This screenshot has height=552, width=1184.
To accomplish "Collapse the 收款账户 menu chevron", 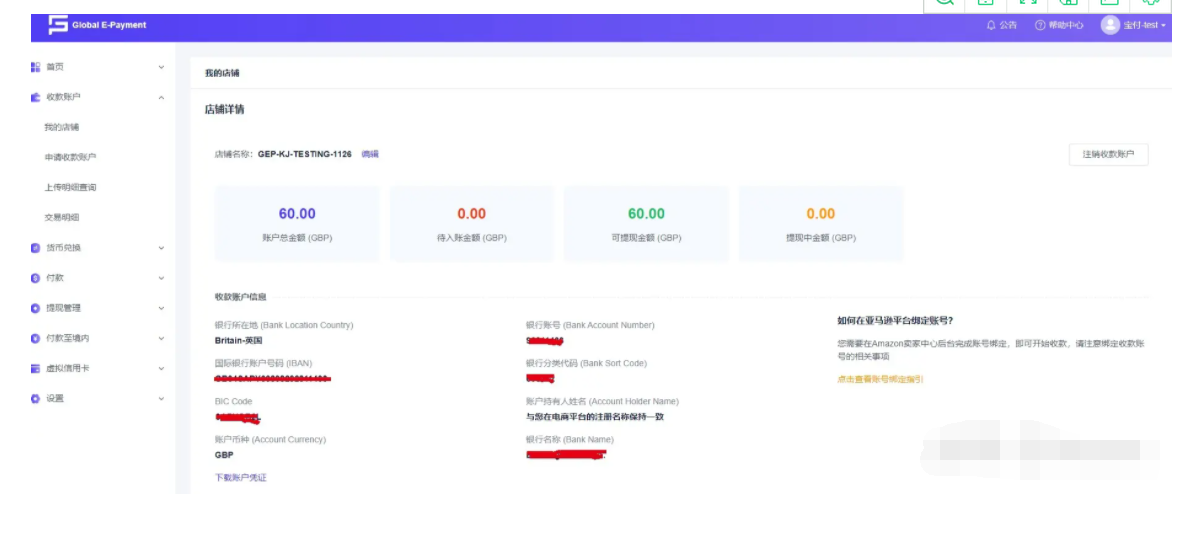I will click(x=161, y=97).
